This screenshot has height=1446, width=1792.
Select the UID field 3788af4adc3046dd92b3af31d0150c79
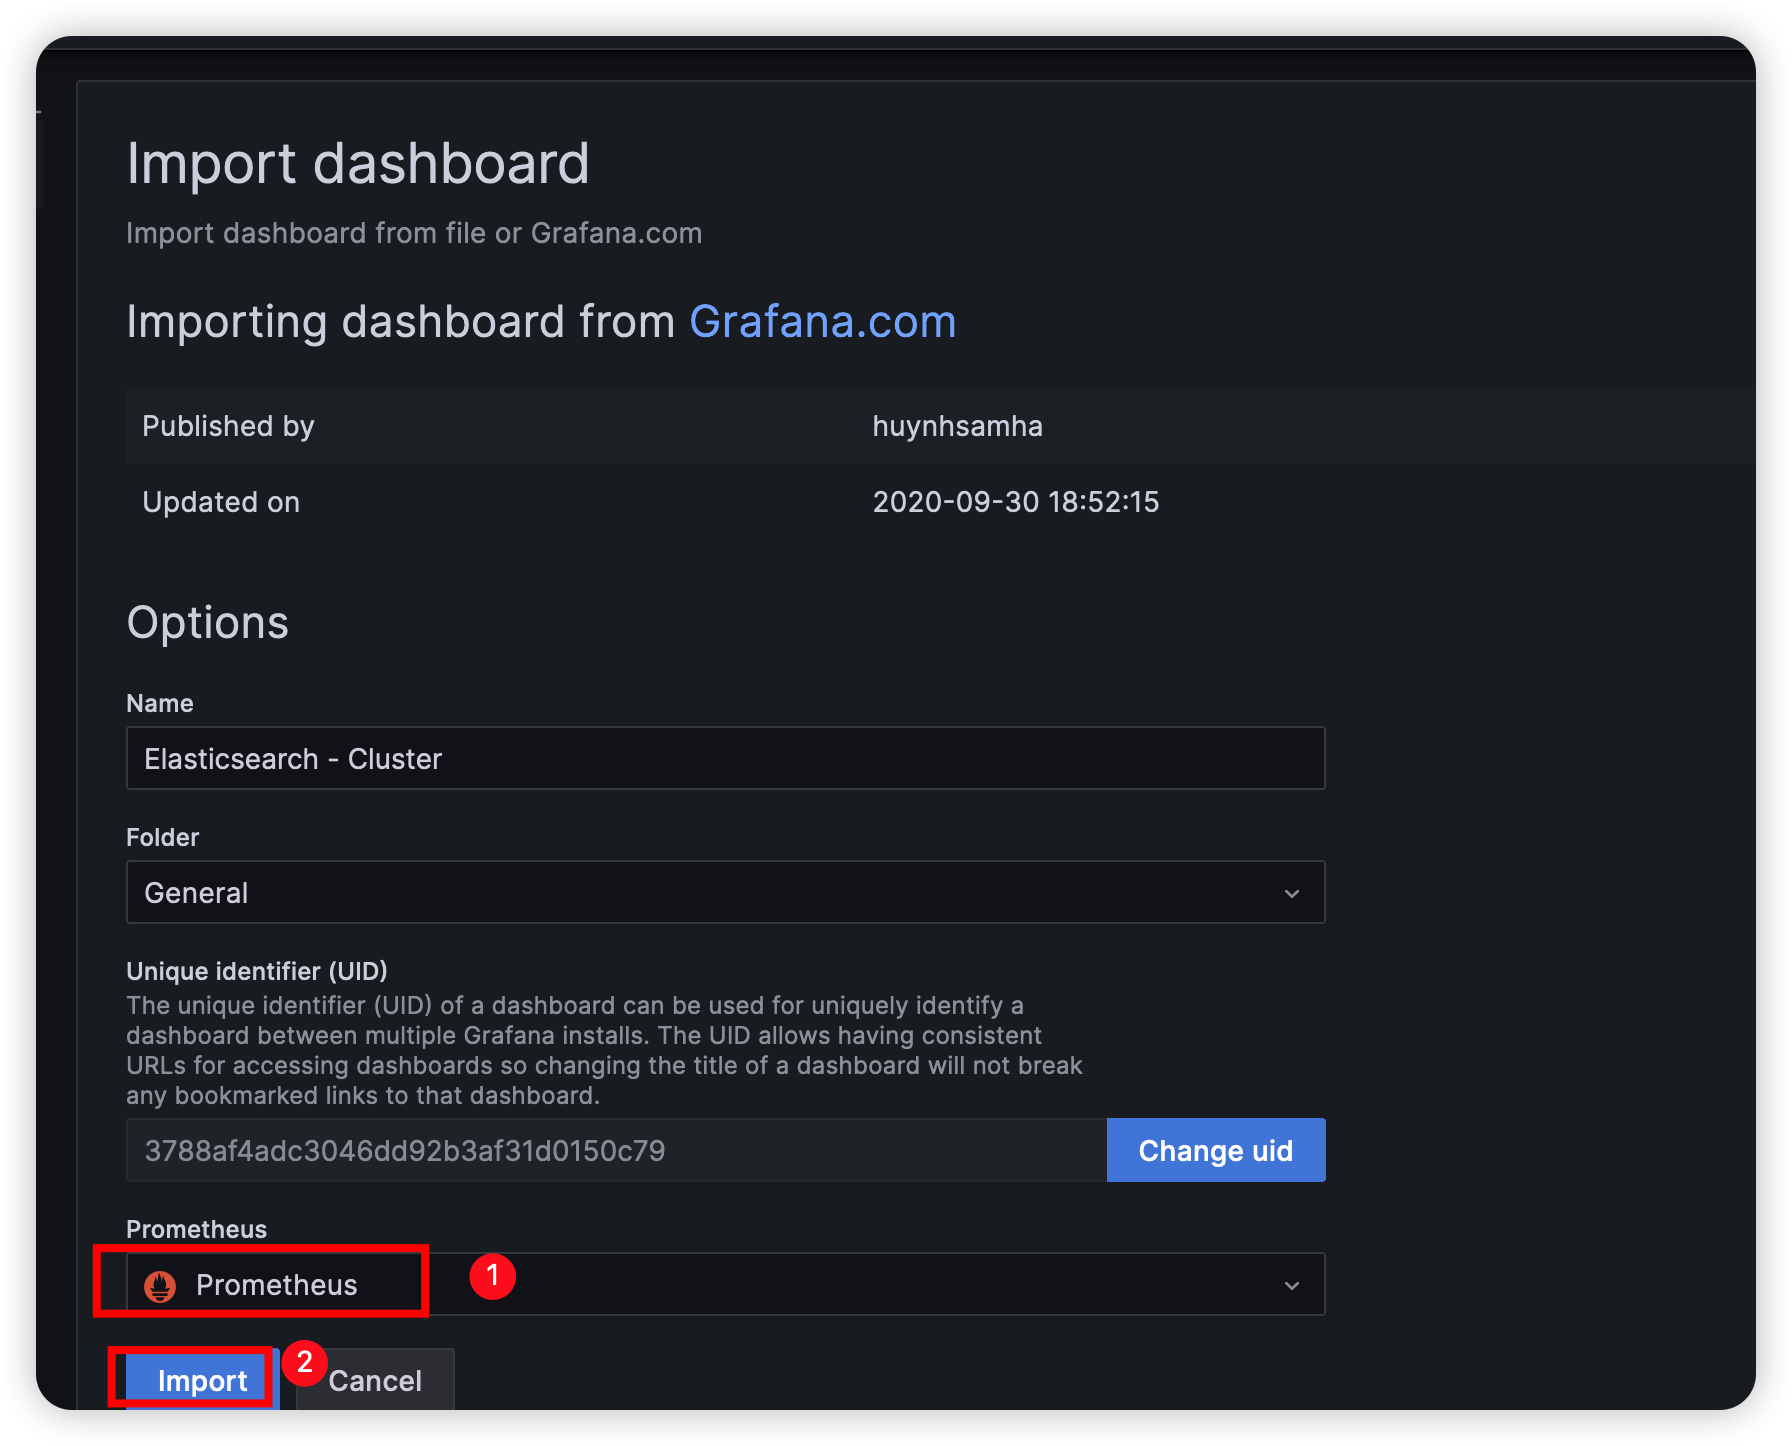pos(616,1150)
